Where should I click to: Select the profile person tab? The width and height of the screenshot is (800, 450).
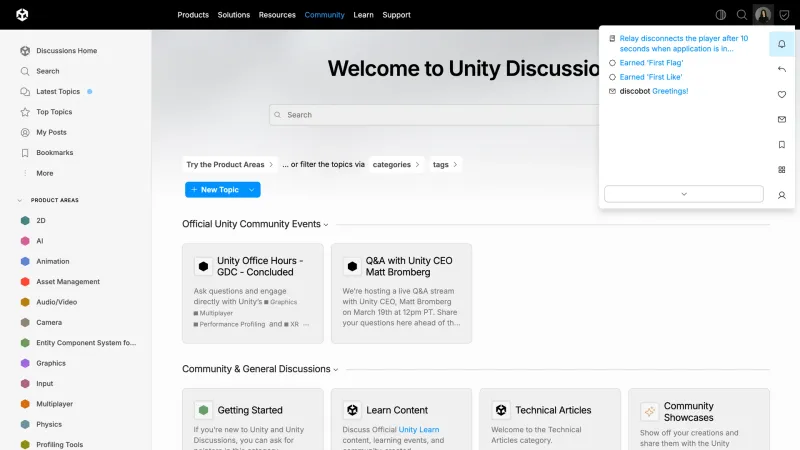pyautogui.click(x=782, y=195)
